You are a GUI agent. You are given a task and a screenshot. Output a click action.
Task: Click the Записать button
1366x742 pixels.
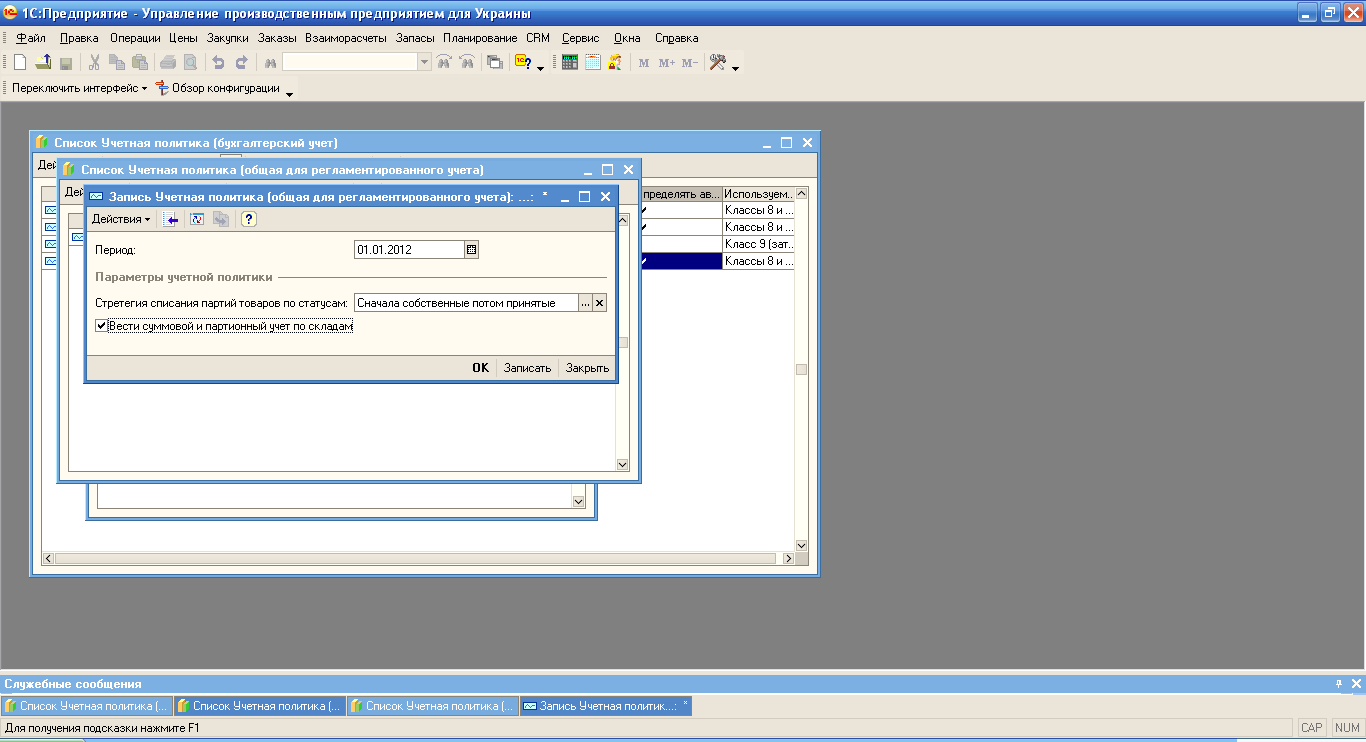coord(527,368)
